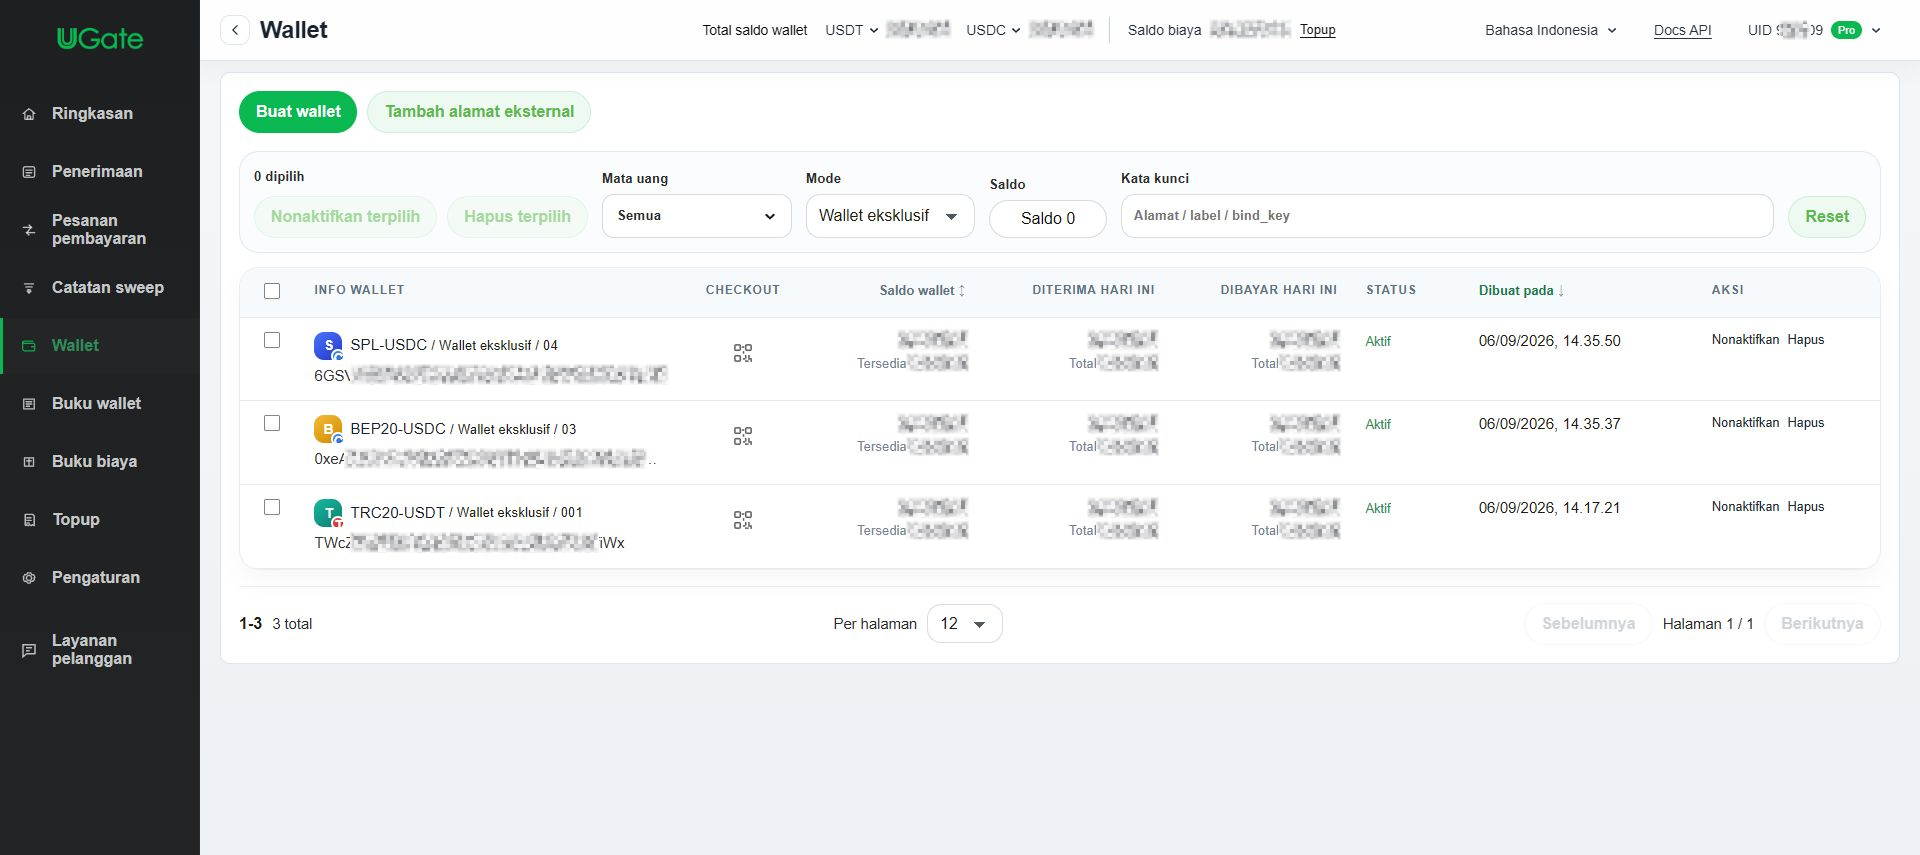Expand the Bahasa Indonesia language selector

click(1551, 30)
